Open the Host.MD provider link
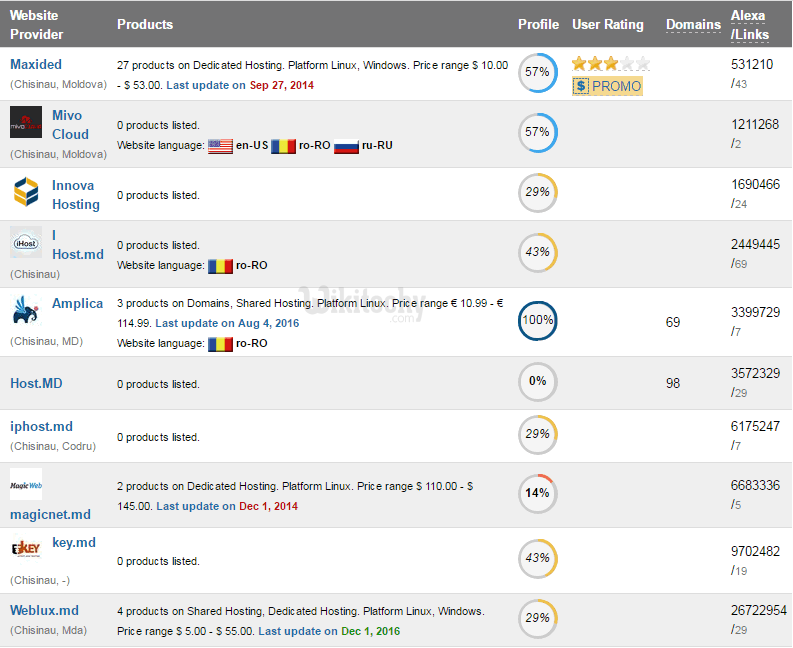 (36, 383)
